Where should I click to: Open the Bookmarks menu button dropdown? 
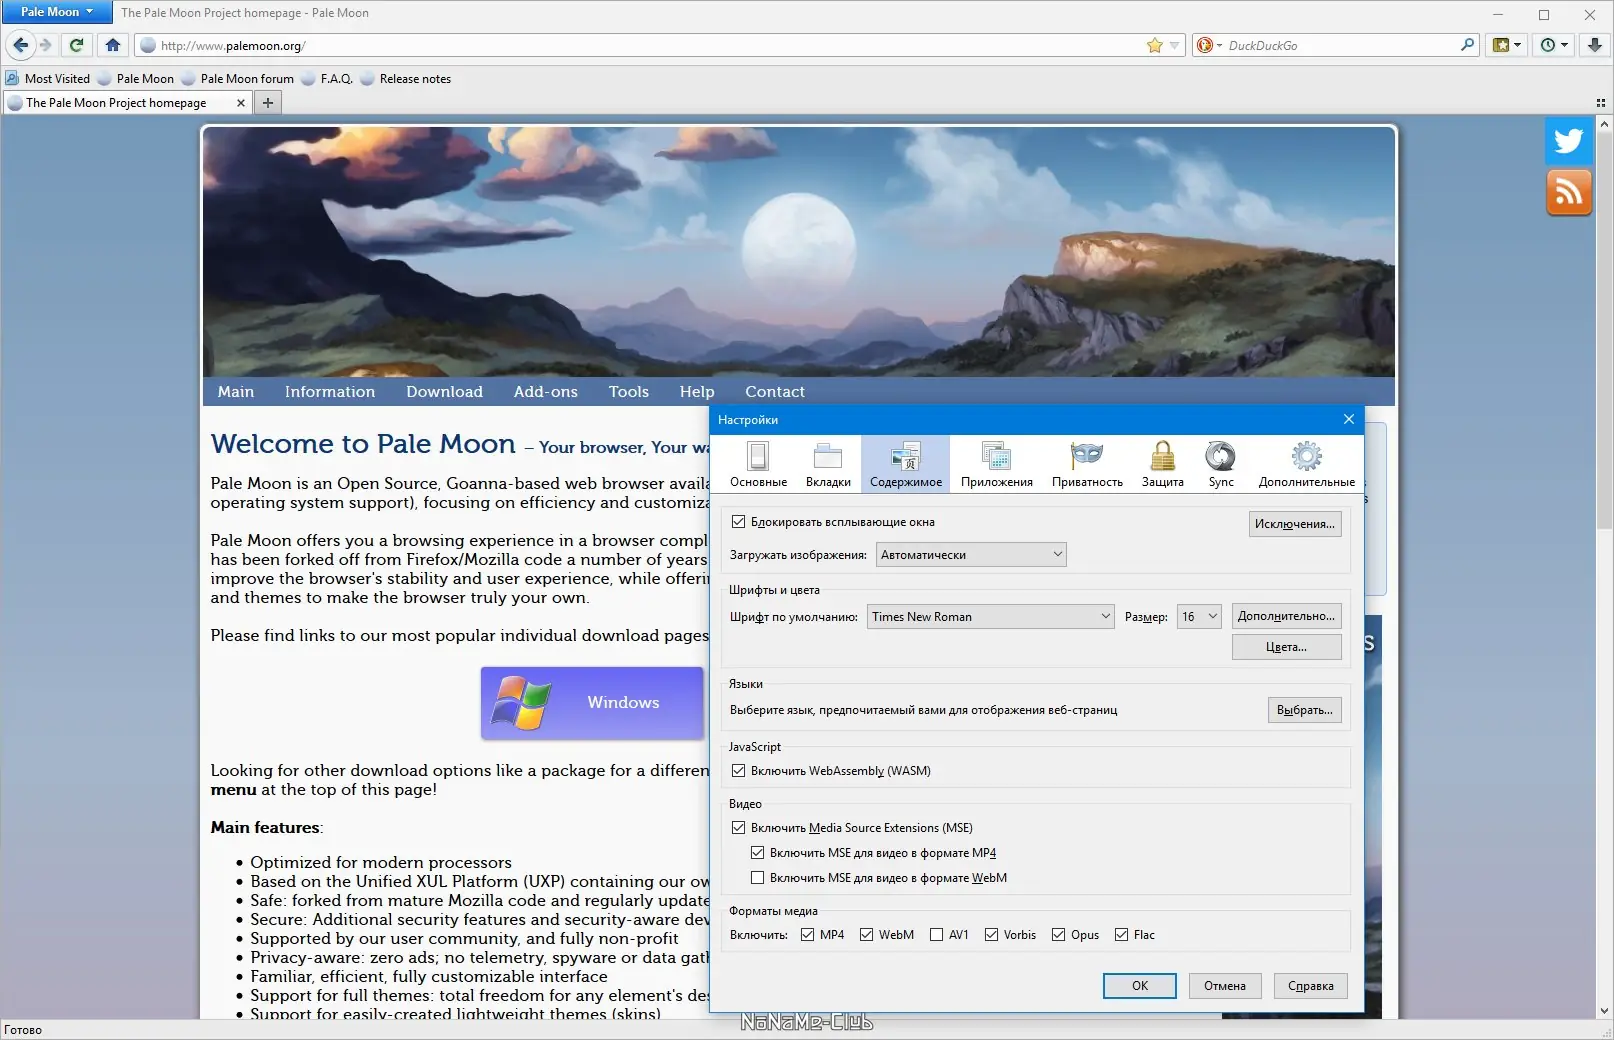tap(1507, 45)
